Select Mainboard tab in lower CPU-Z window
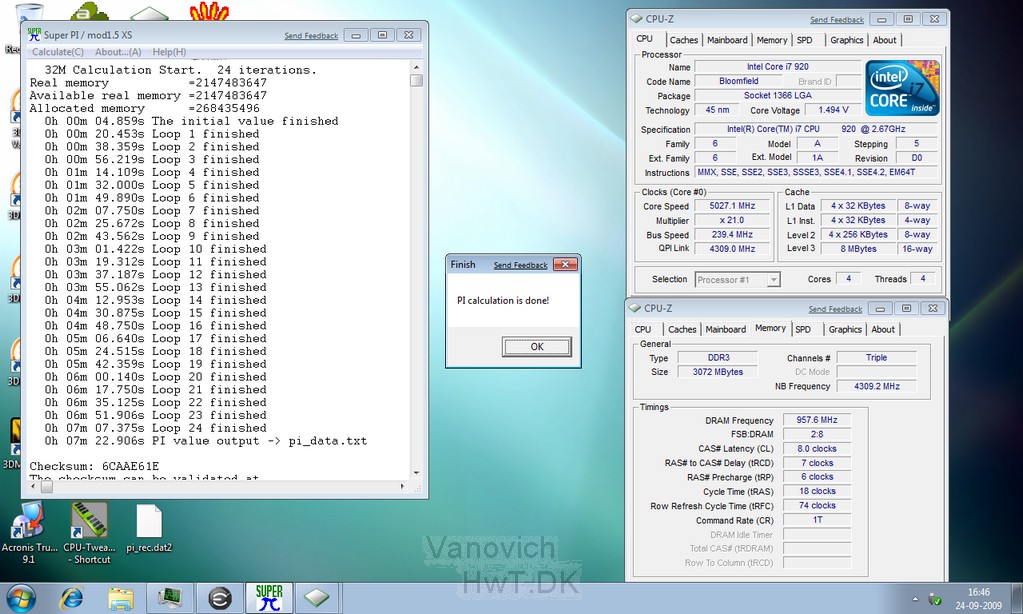This screenshot has width=1023, height=614. click(725, 330)
